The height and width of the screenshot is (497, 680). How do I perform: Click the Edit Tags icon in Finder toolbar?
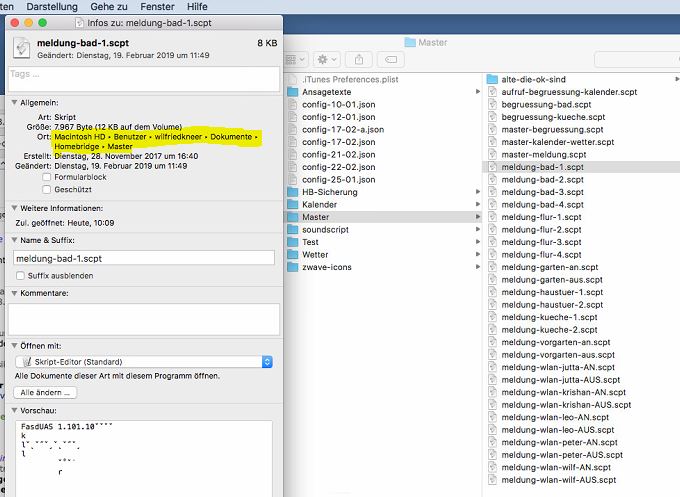391,61
